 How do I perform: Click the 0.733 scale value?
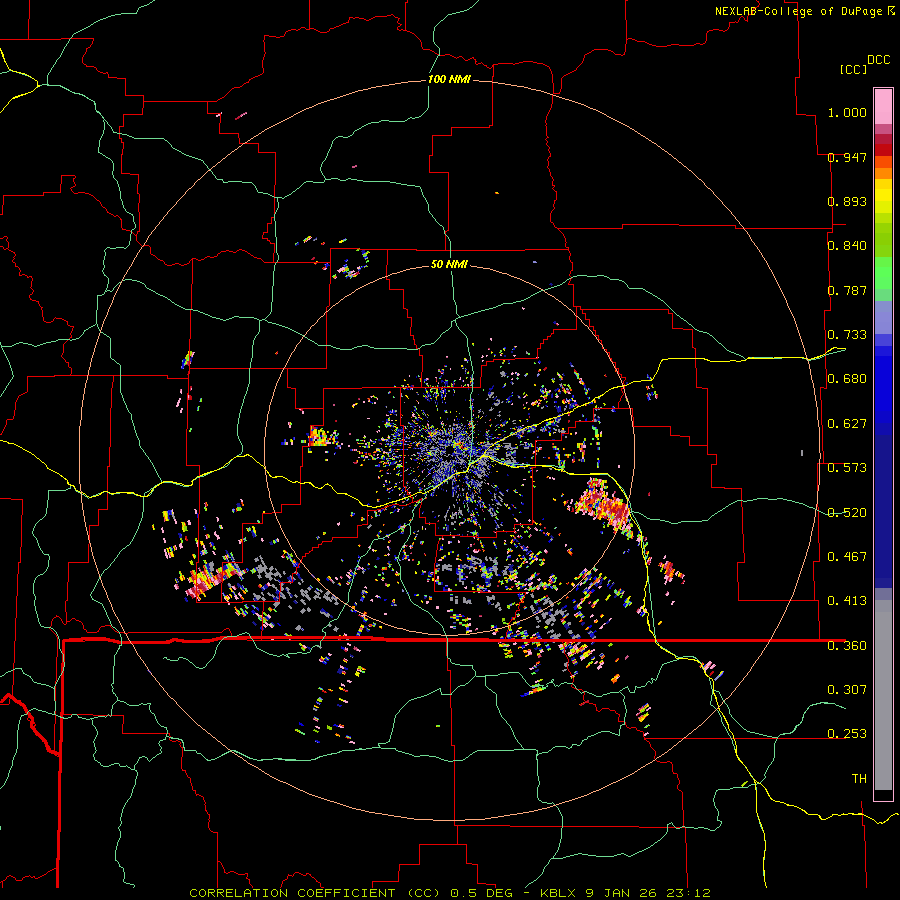[847, 335]
